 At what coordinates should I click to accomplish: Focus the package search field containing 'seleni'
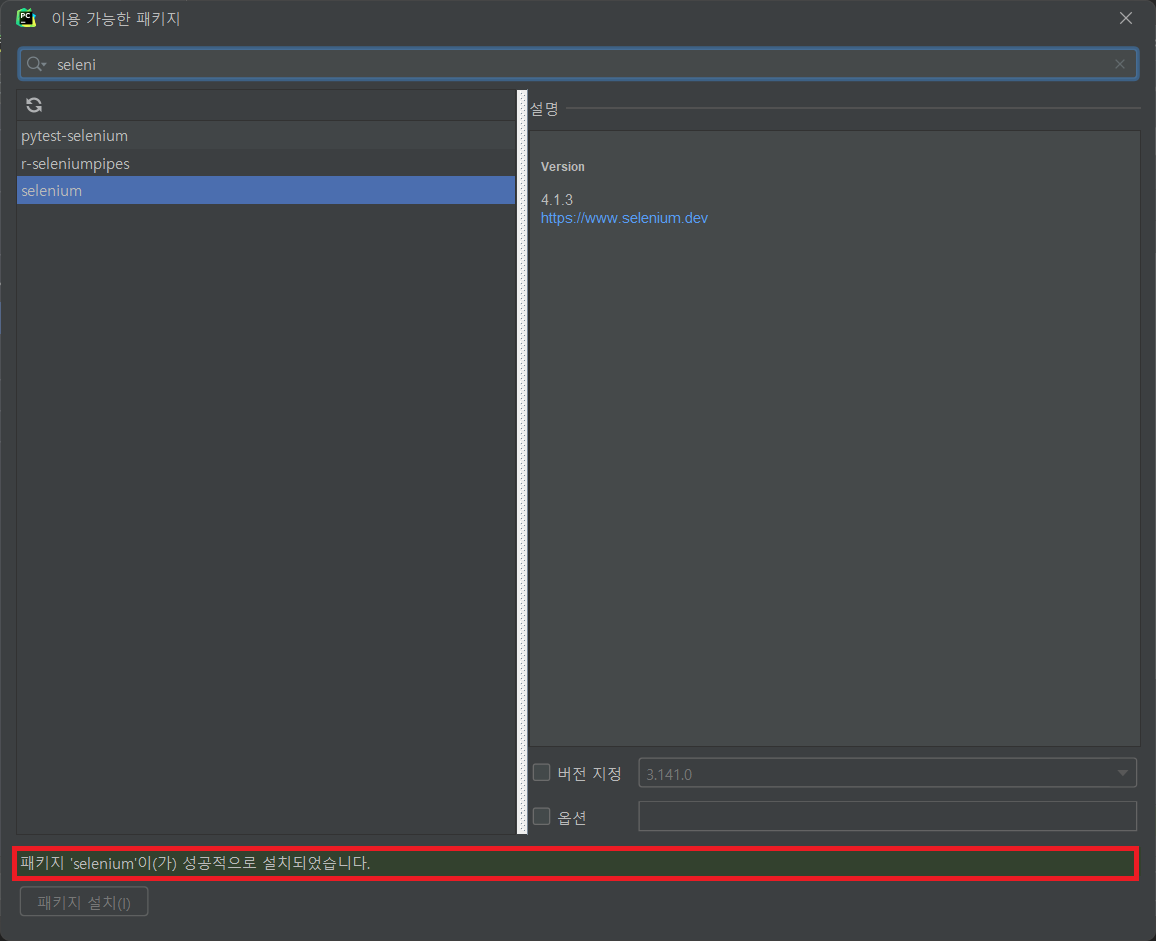point(578,65)
